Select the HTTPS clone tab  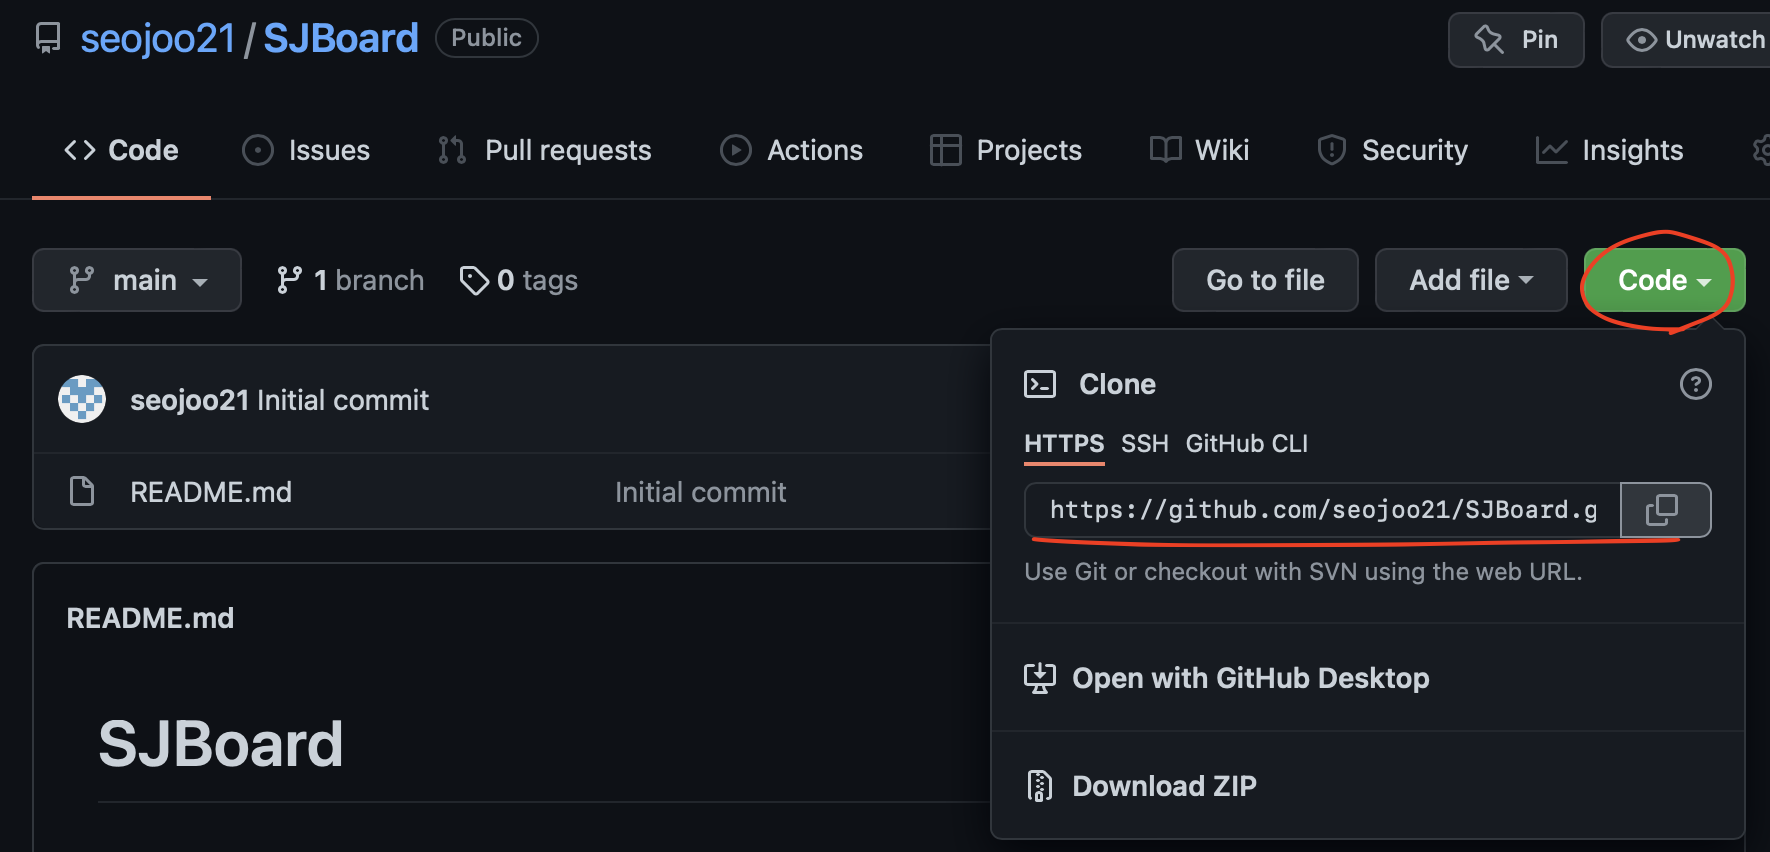point(1064,444)
